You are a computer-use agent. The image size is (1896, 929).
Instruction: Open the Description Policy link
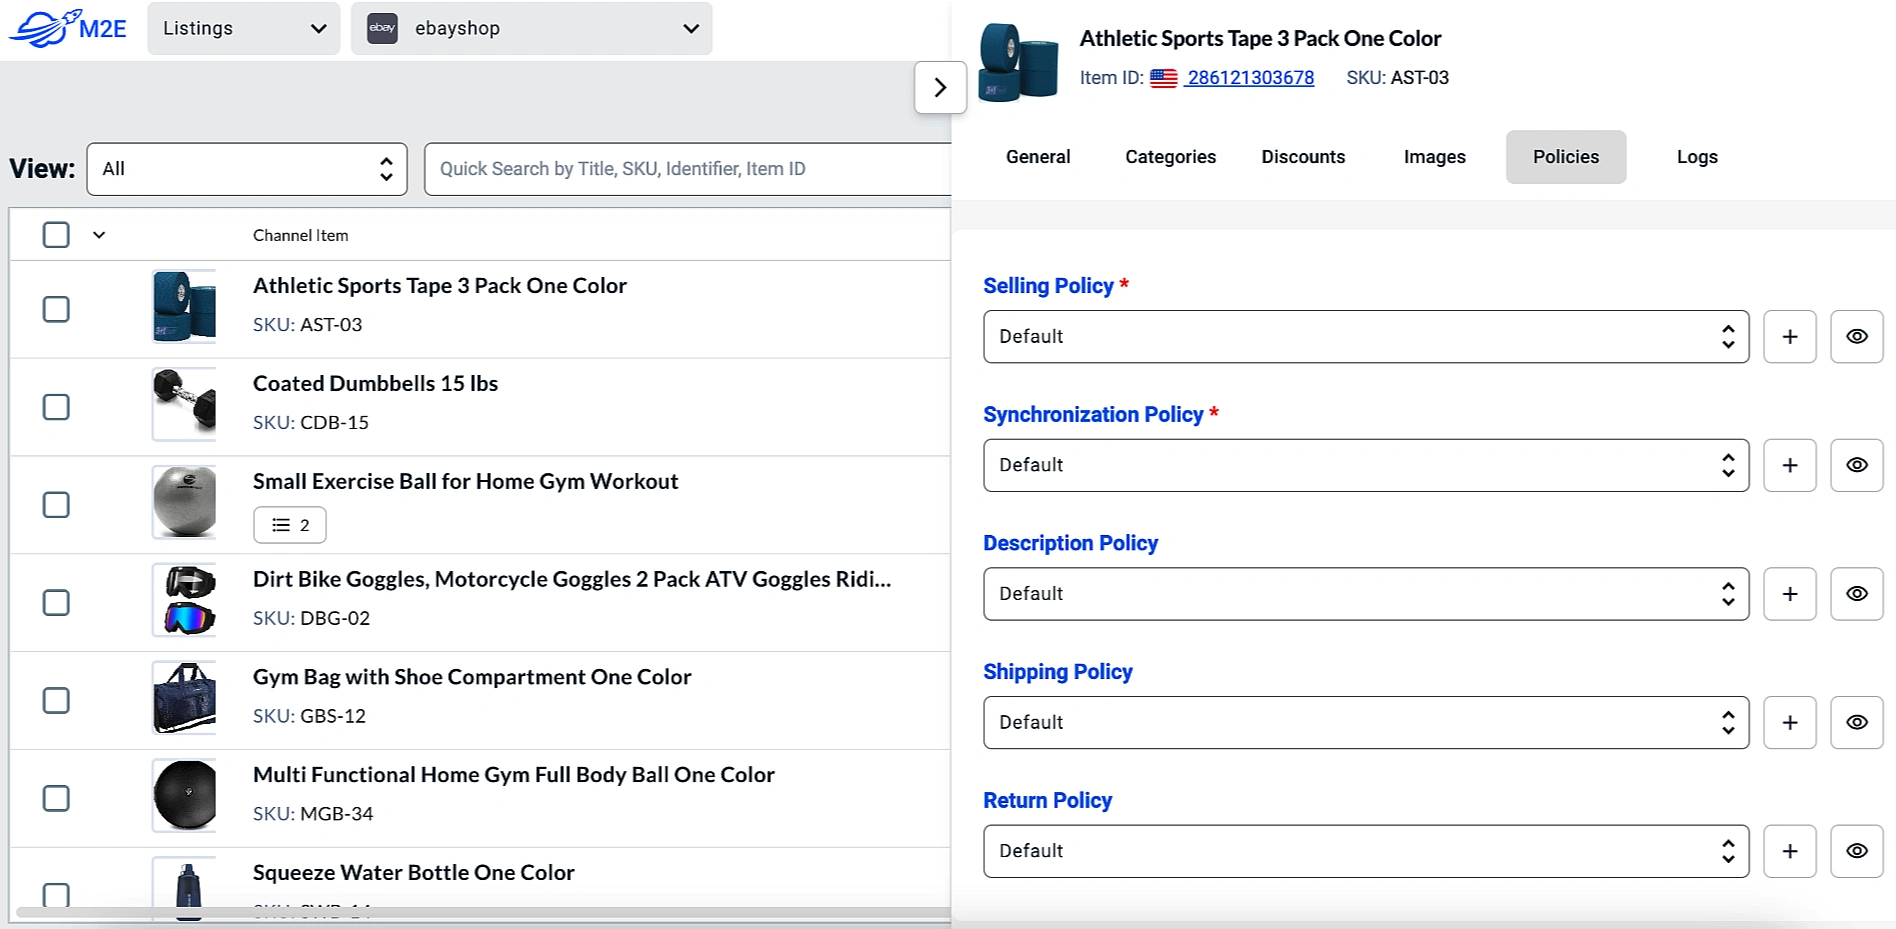1070,543
